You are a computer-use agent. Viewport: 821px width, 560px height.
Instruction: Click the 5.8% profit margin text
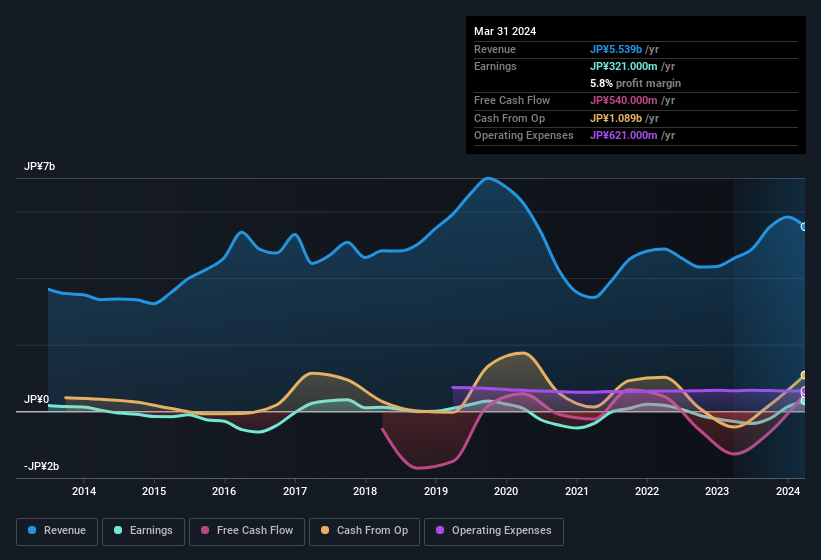point(636,83)
